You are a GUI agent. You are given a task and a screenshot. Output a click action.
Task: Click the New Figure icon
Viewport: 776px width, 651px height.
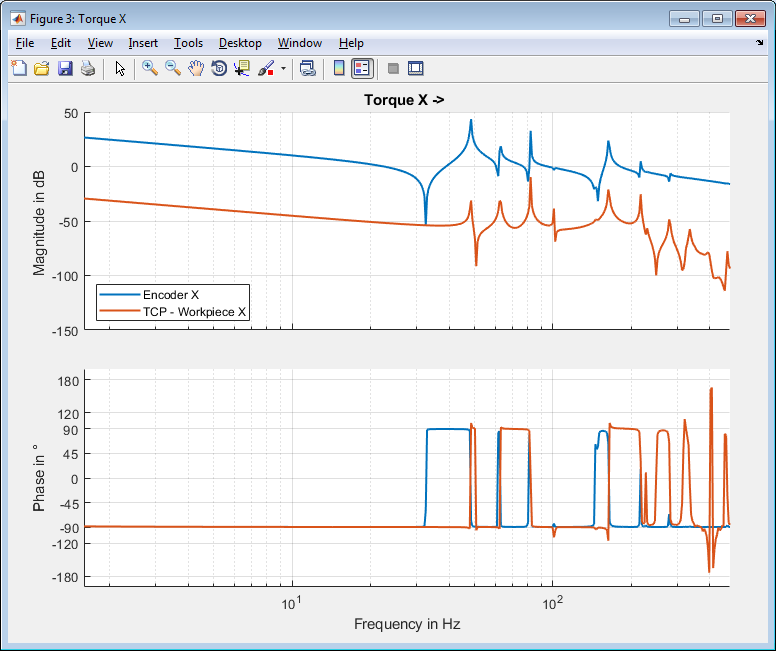click(18, 68)
